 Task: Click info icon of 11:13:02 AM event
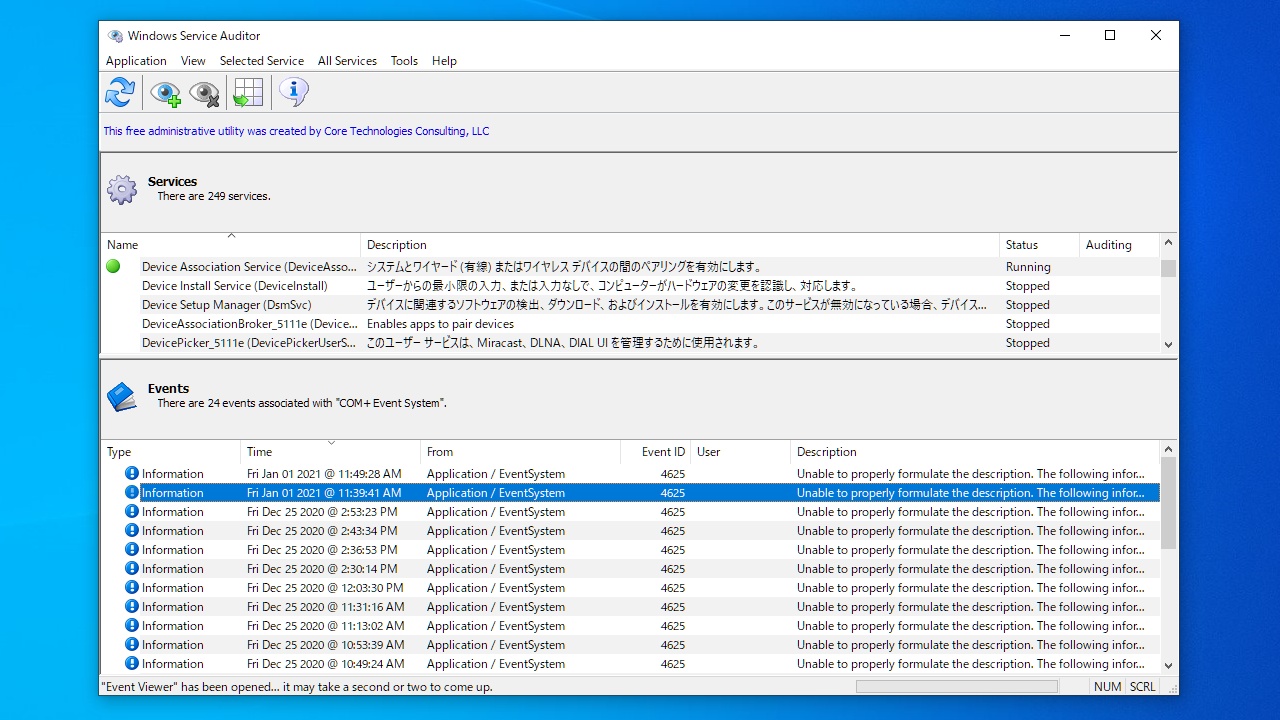[x=132, y=626]
